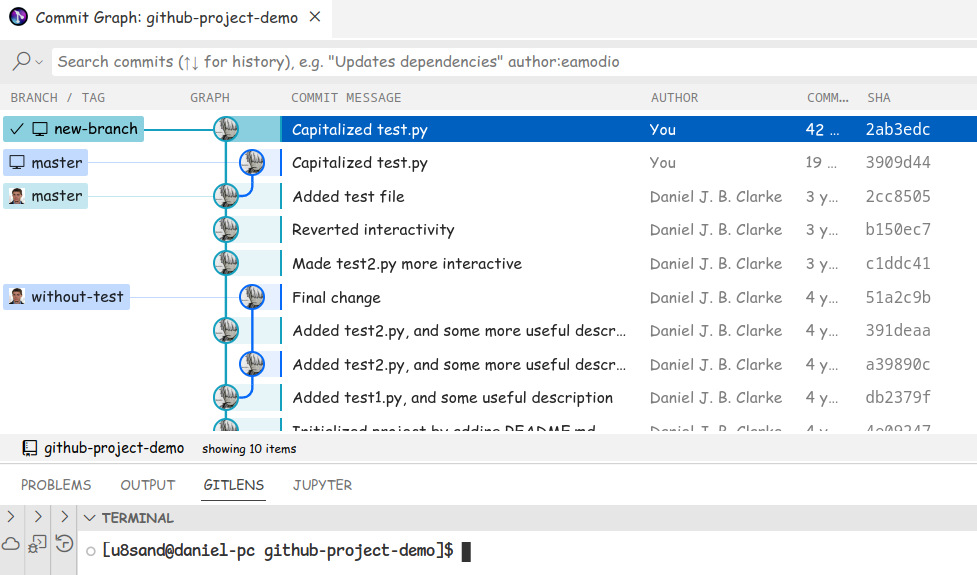
Task: Click commit avatar node for 'Final change'
Action: pyautogui.click(x=252, y=297)
